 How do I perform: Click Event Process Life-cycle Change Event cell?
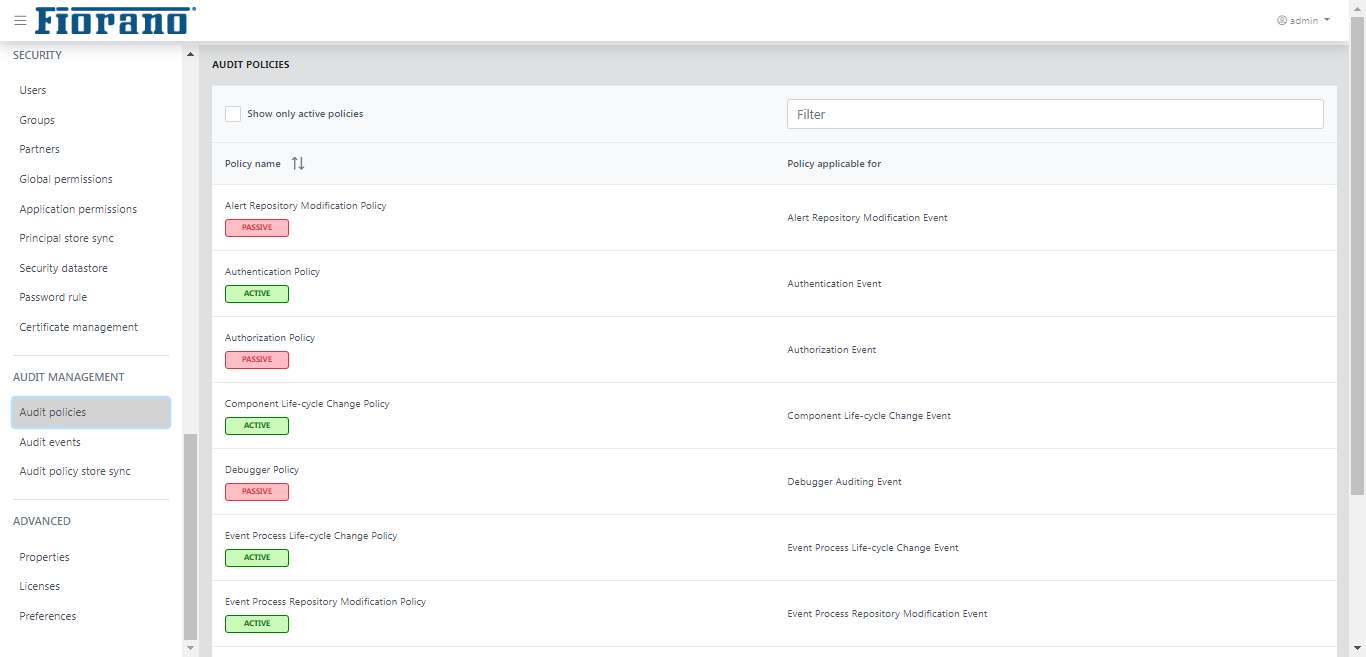873,548
